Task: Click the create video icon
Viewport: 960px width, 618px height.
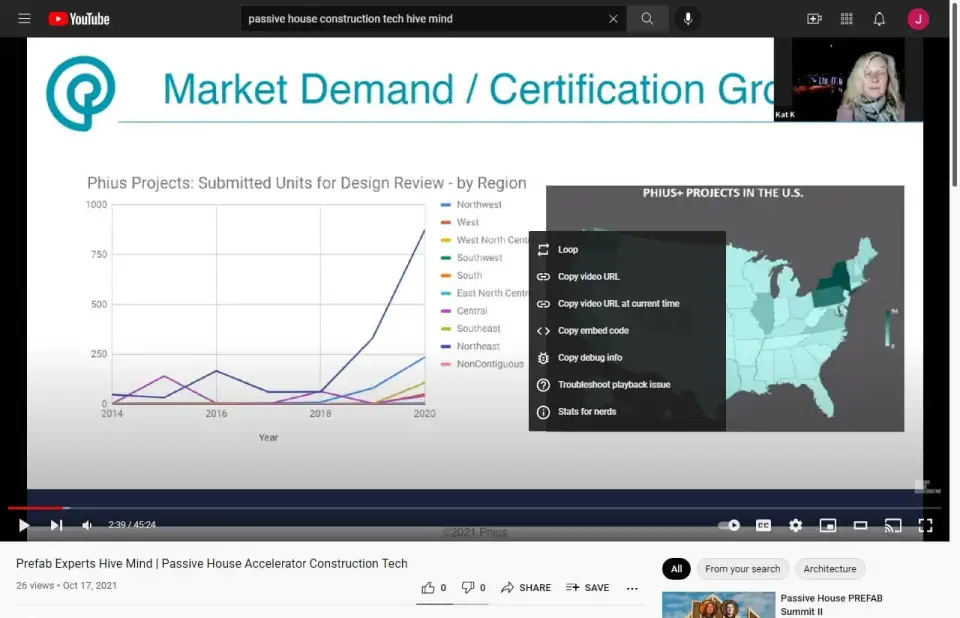Action: tap(814, 19)
